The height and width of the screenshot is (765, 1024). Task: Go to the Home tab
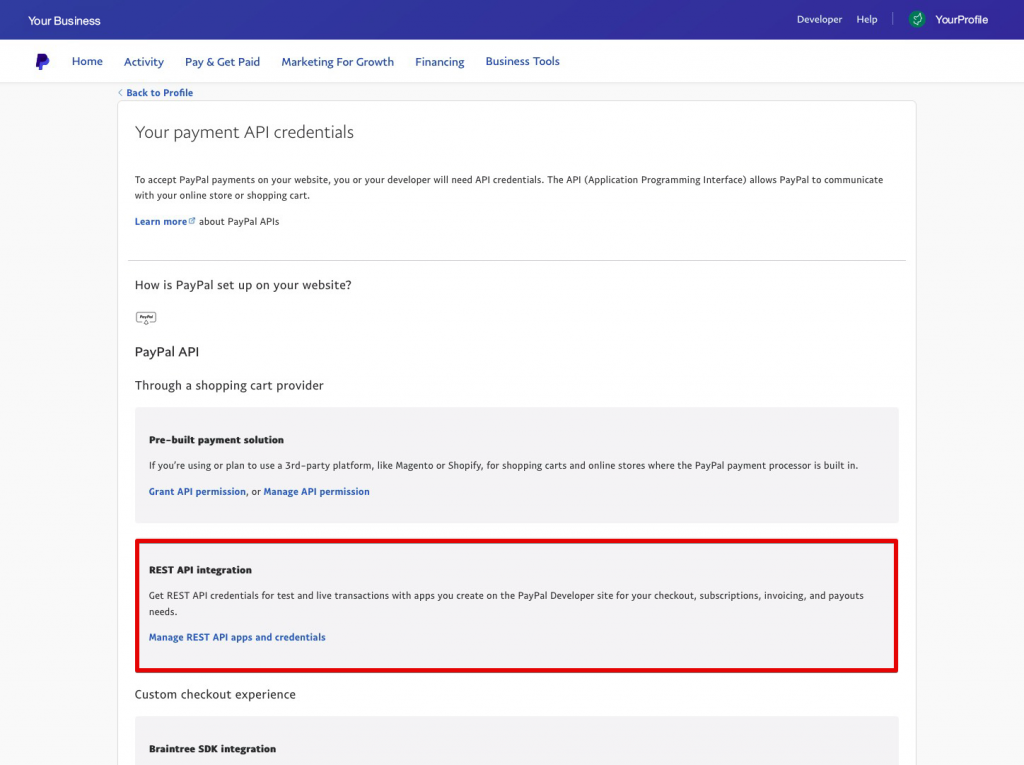[87, 62]
